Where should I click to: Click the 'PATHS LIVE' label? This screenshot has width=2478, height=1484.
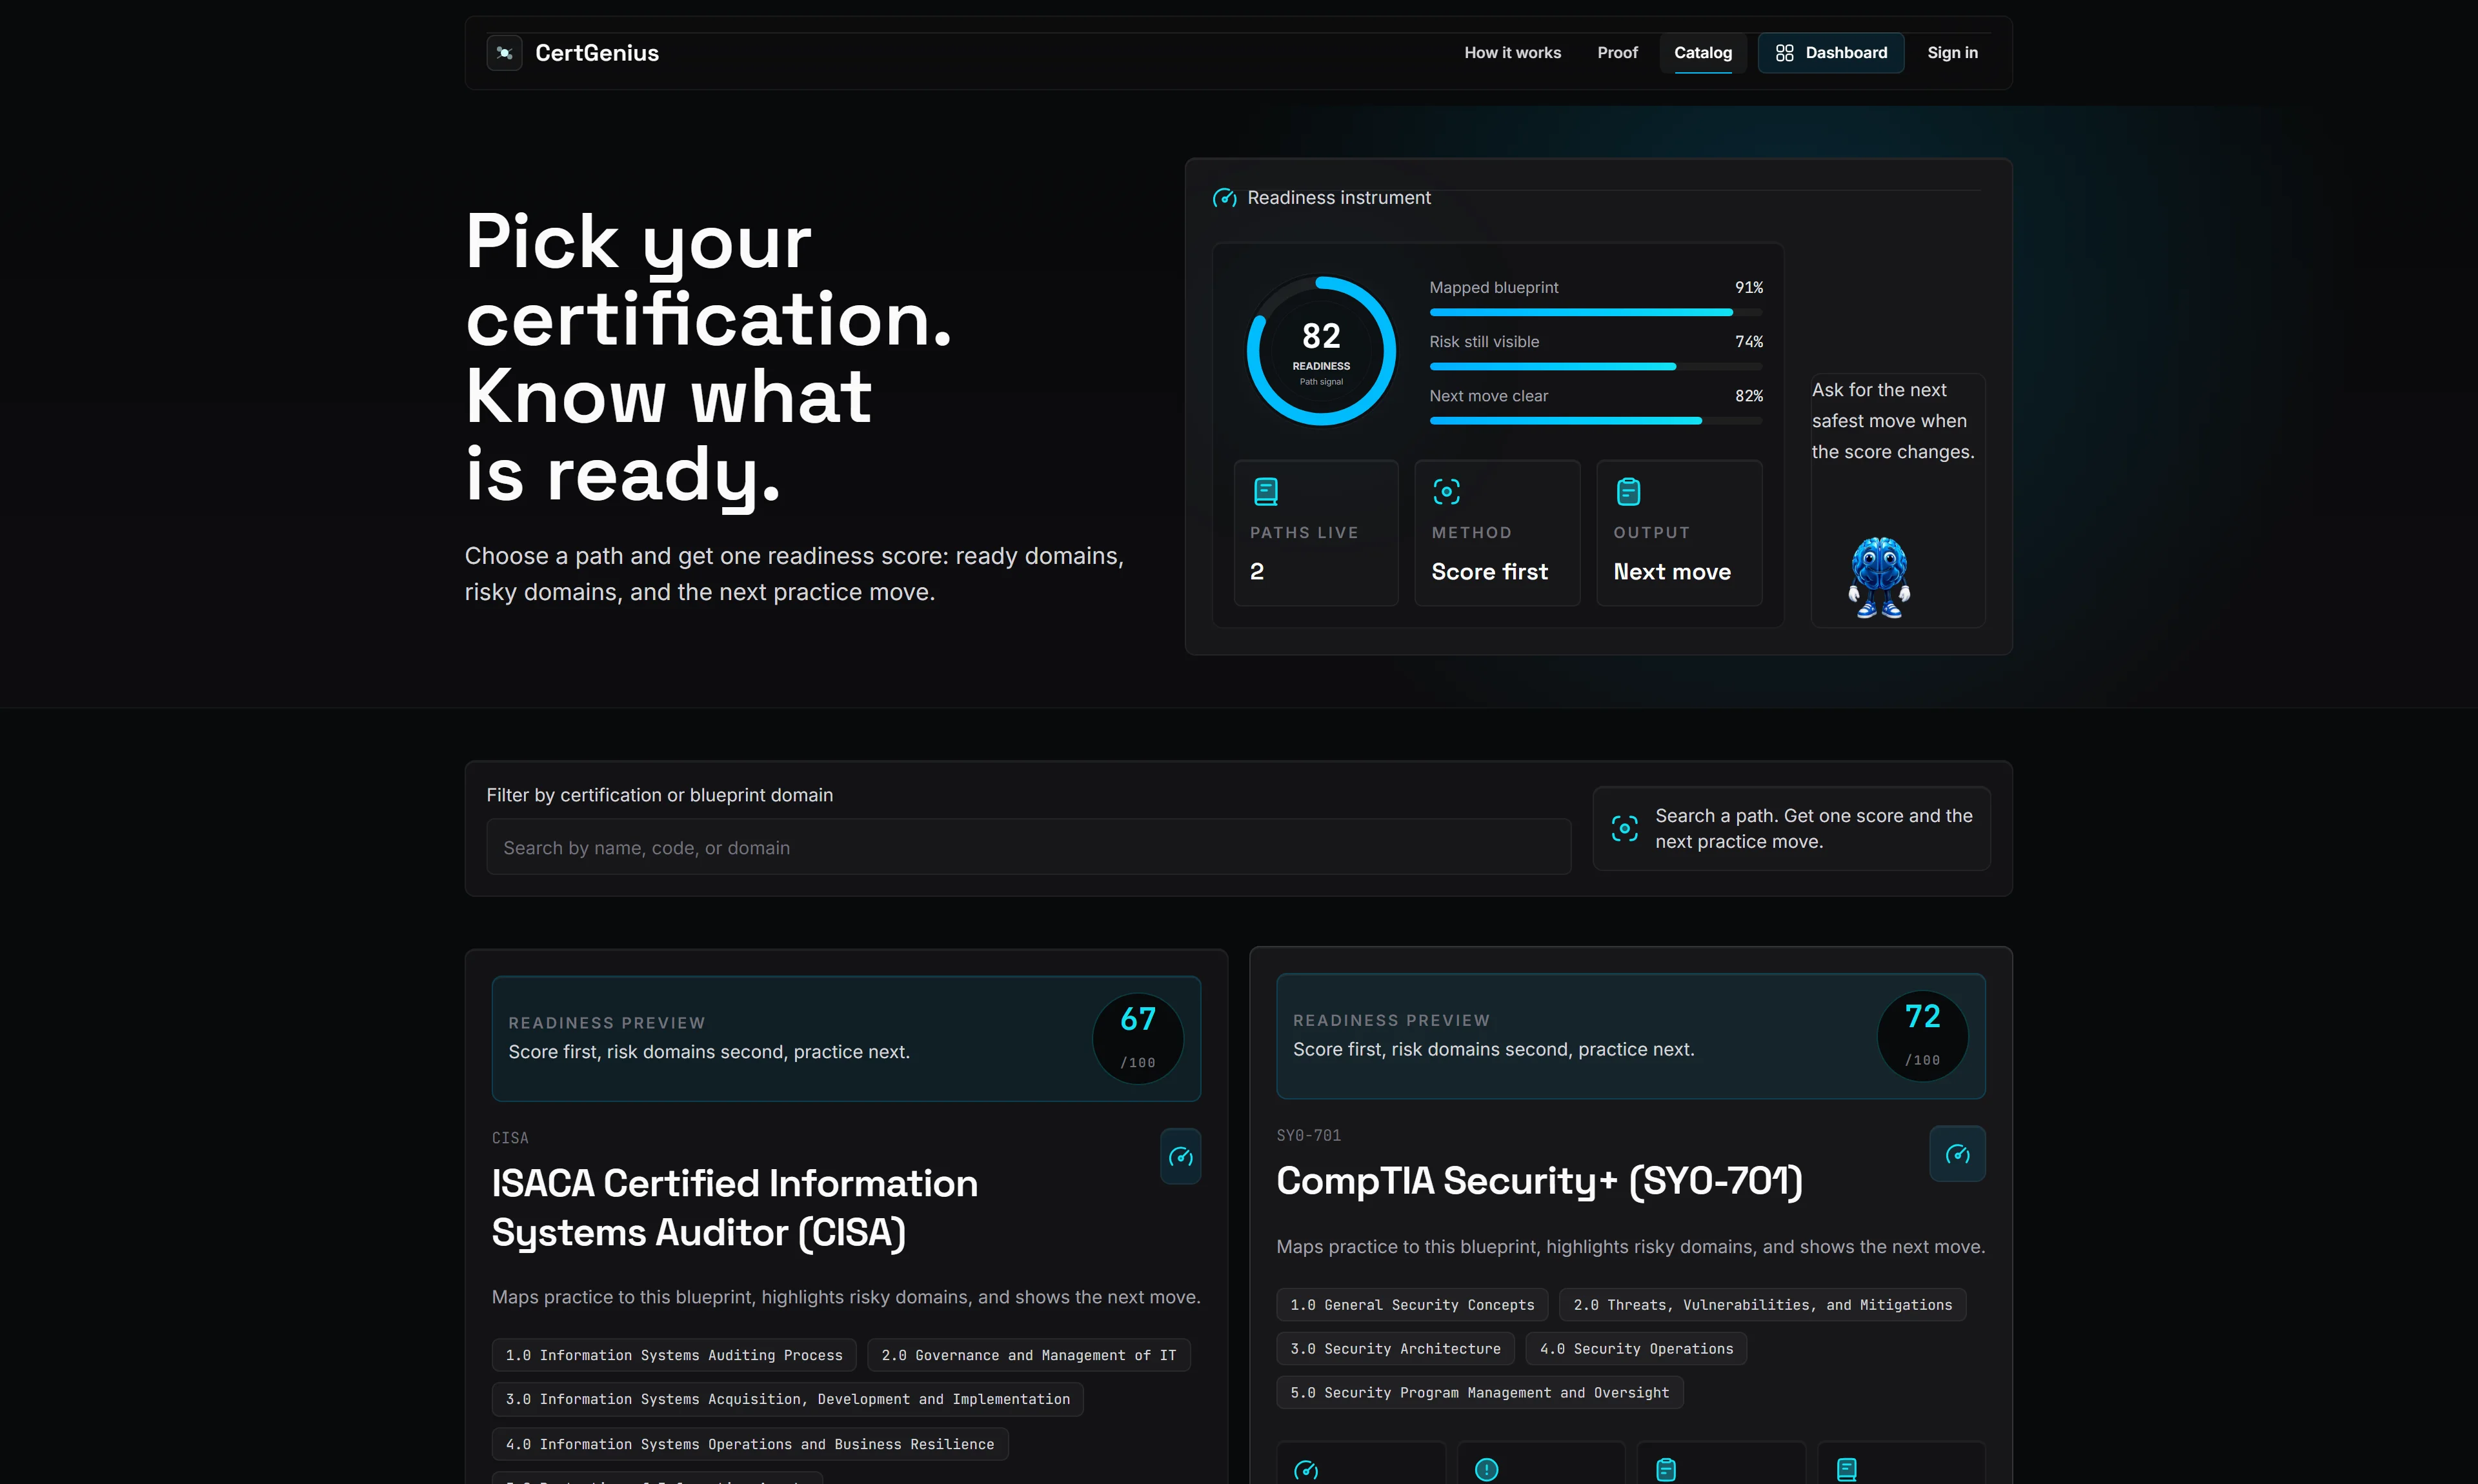click(1304, 533)
